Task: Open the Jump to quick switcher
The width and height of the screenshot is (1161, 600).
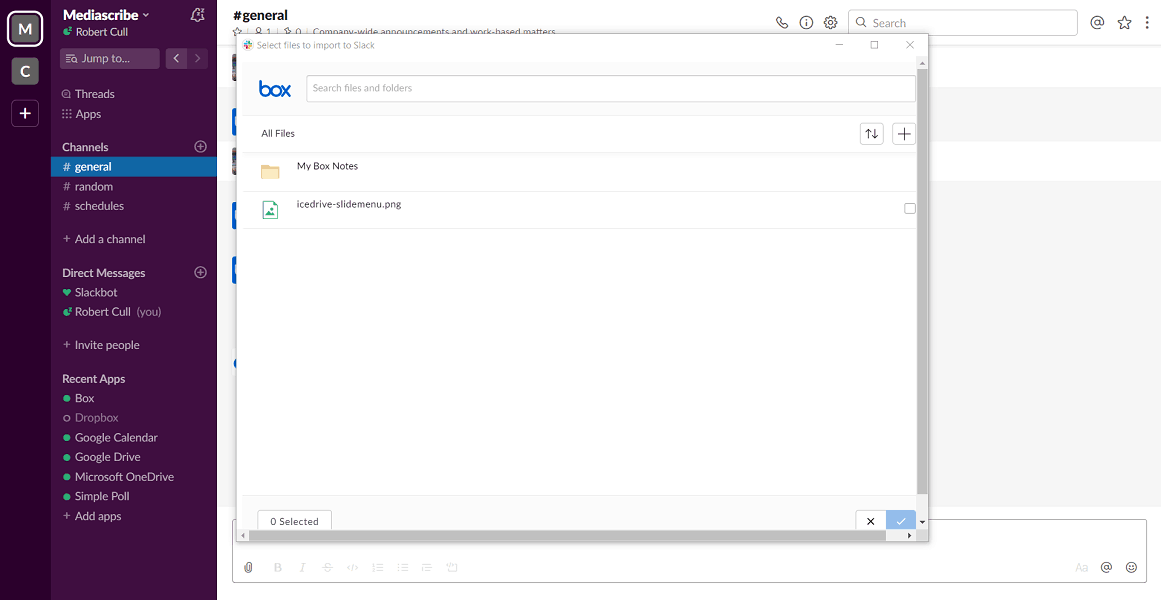Action: (110, 59)
